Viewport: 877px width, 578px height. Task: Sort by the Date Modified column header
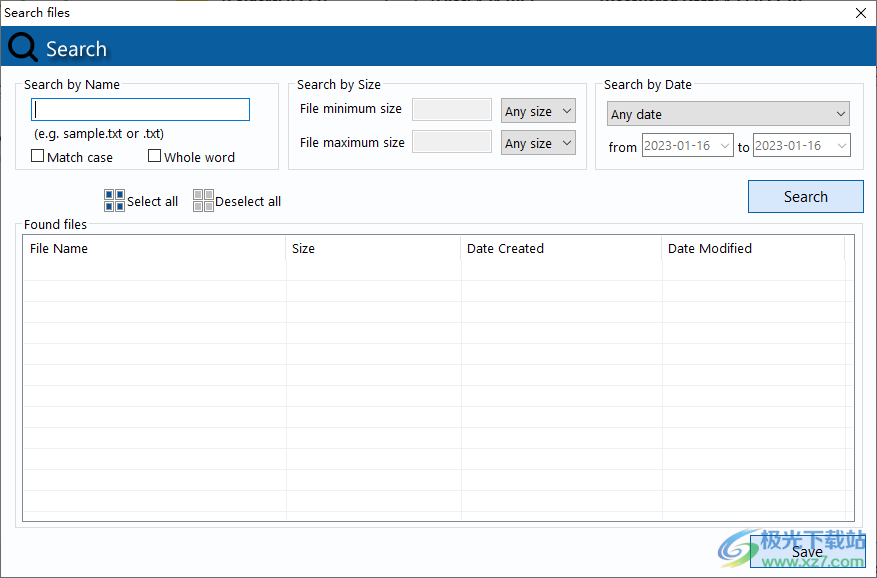[x=755, y=249]
